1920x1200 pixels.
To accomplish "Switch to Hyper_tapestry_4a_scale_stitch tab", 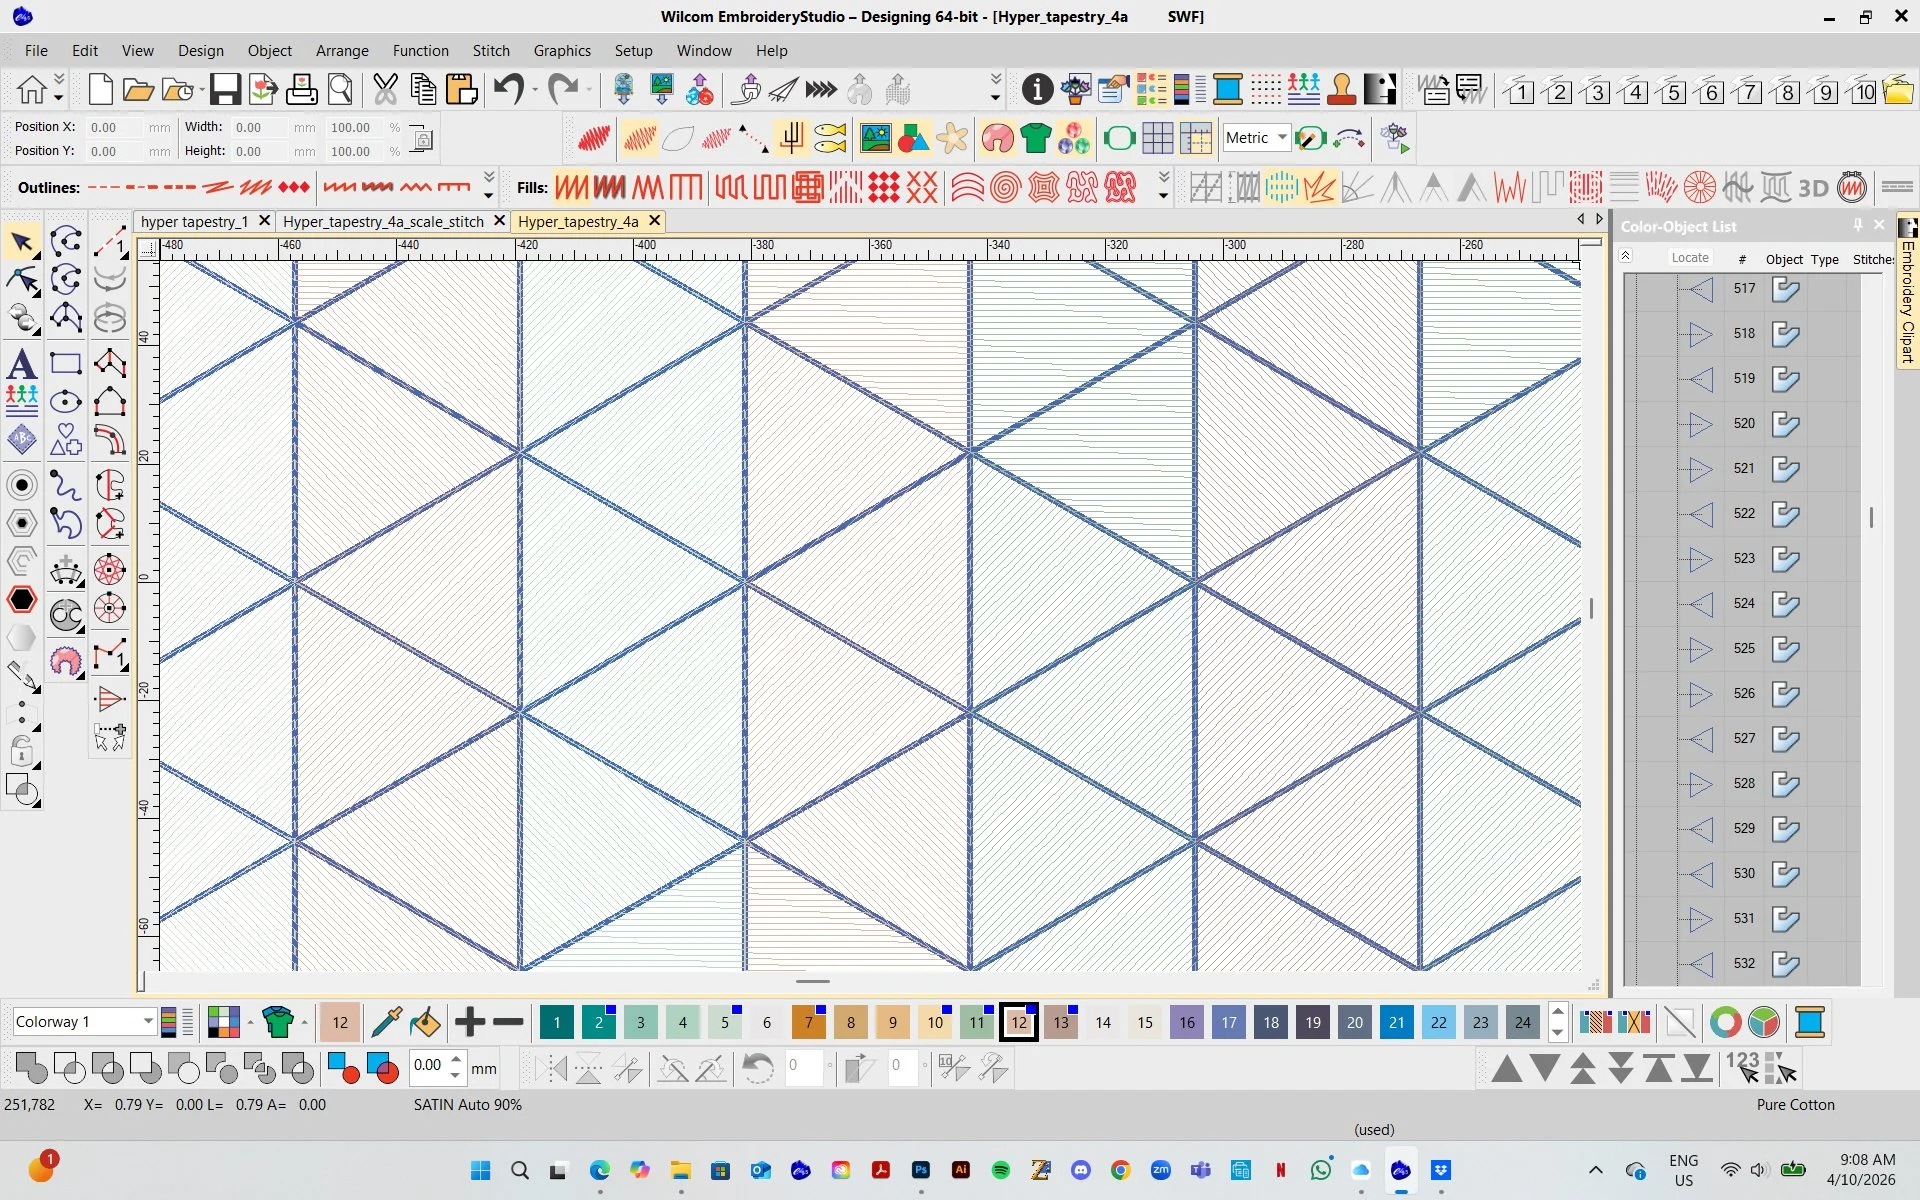I will click(x=383, y=221).
